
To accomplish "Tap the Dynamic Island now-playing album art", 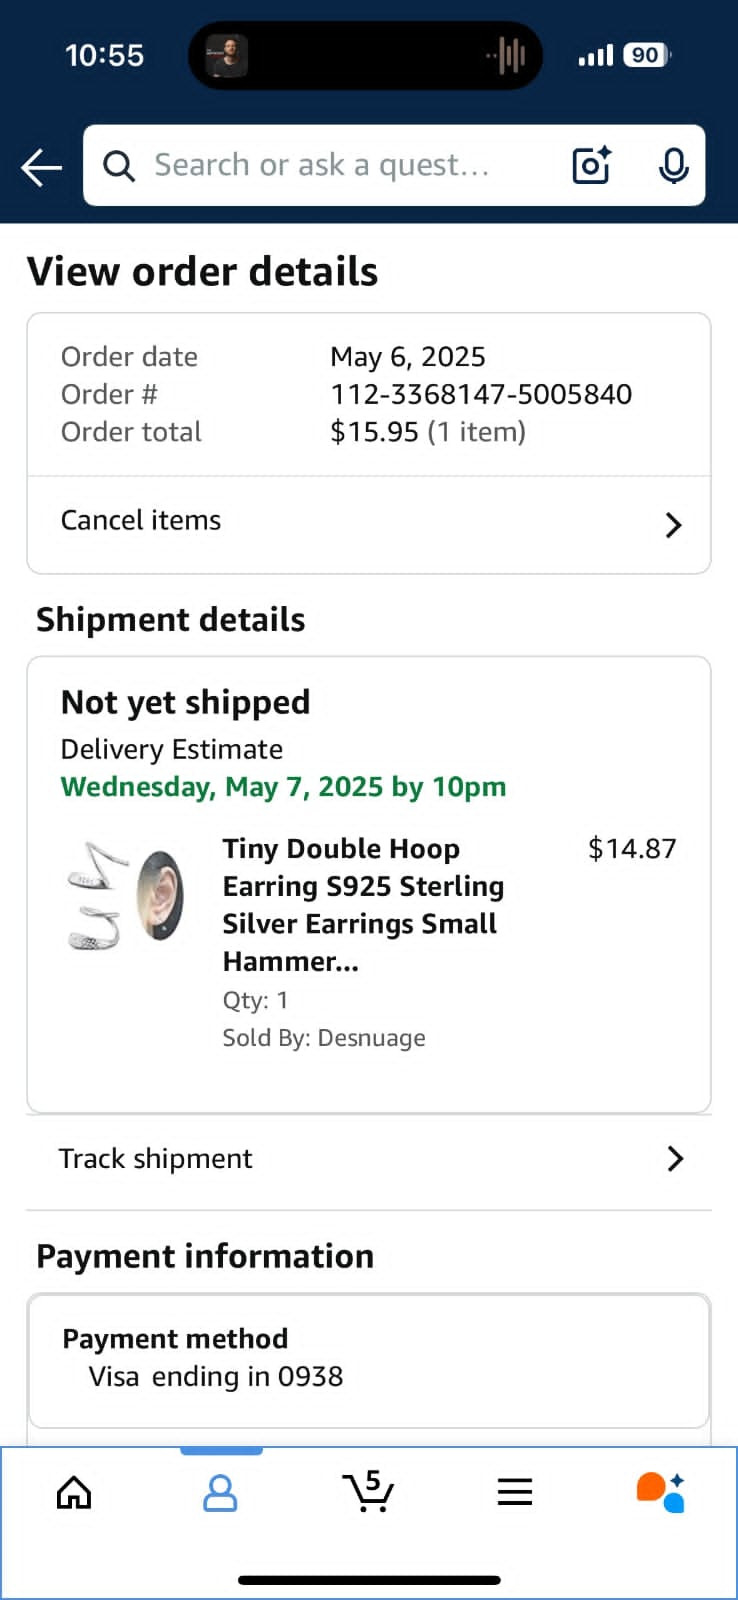I will click(x=227, y=56).
